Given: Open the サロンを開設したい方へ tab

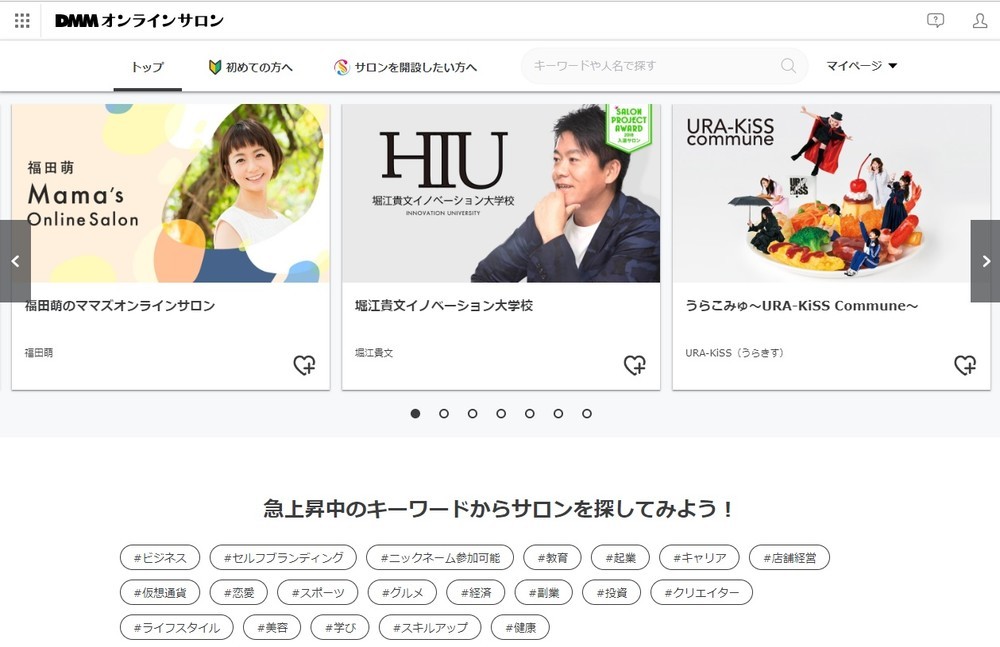Looking at the screenshot, I should coord(415,65).
